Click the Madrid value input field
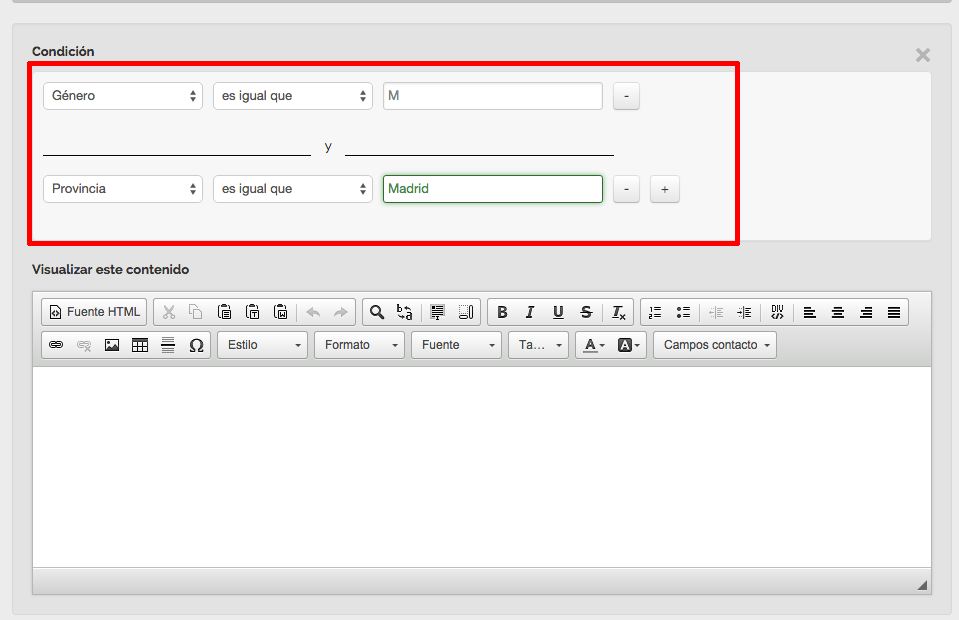The image size is (959, 620). (x=492, y=189)
